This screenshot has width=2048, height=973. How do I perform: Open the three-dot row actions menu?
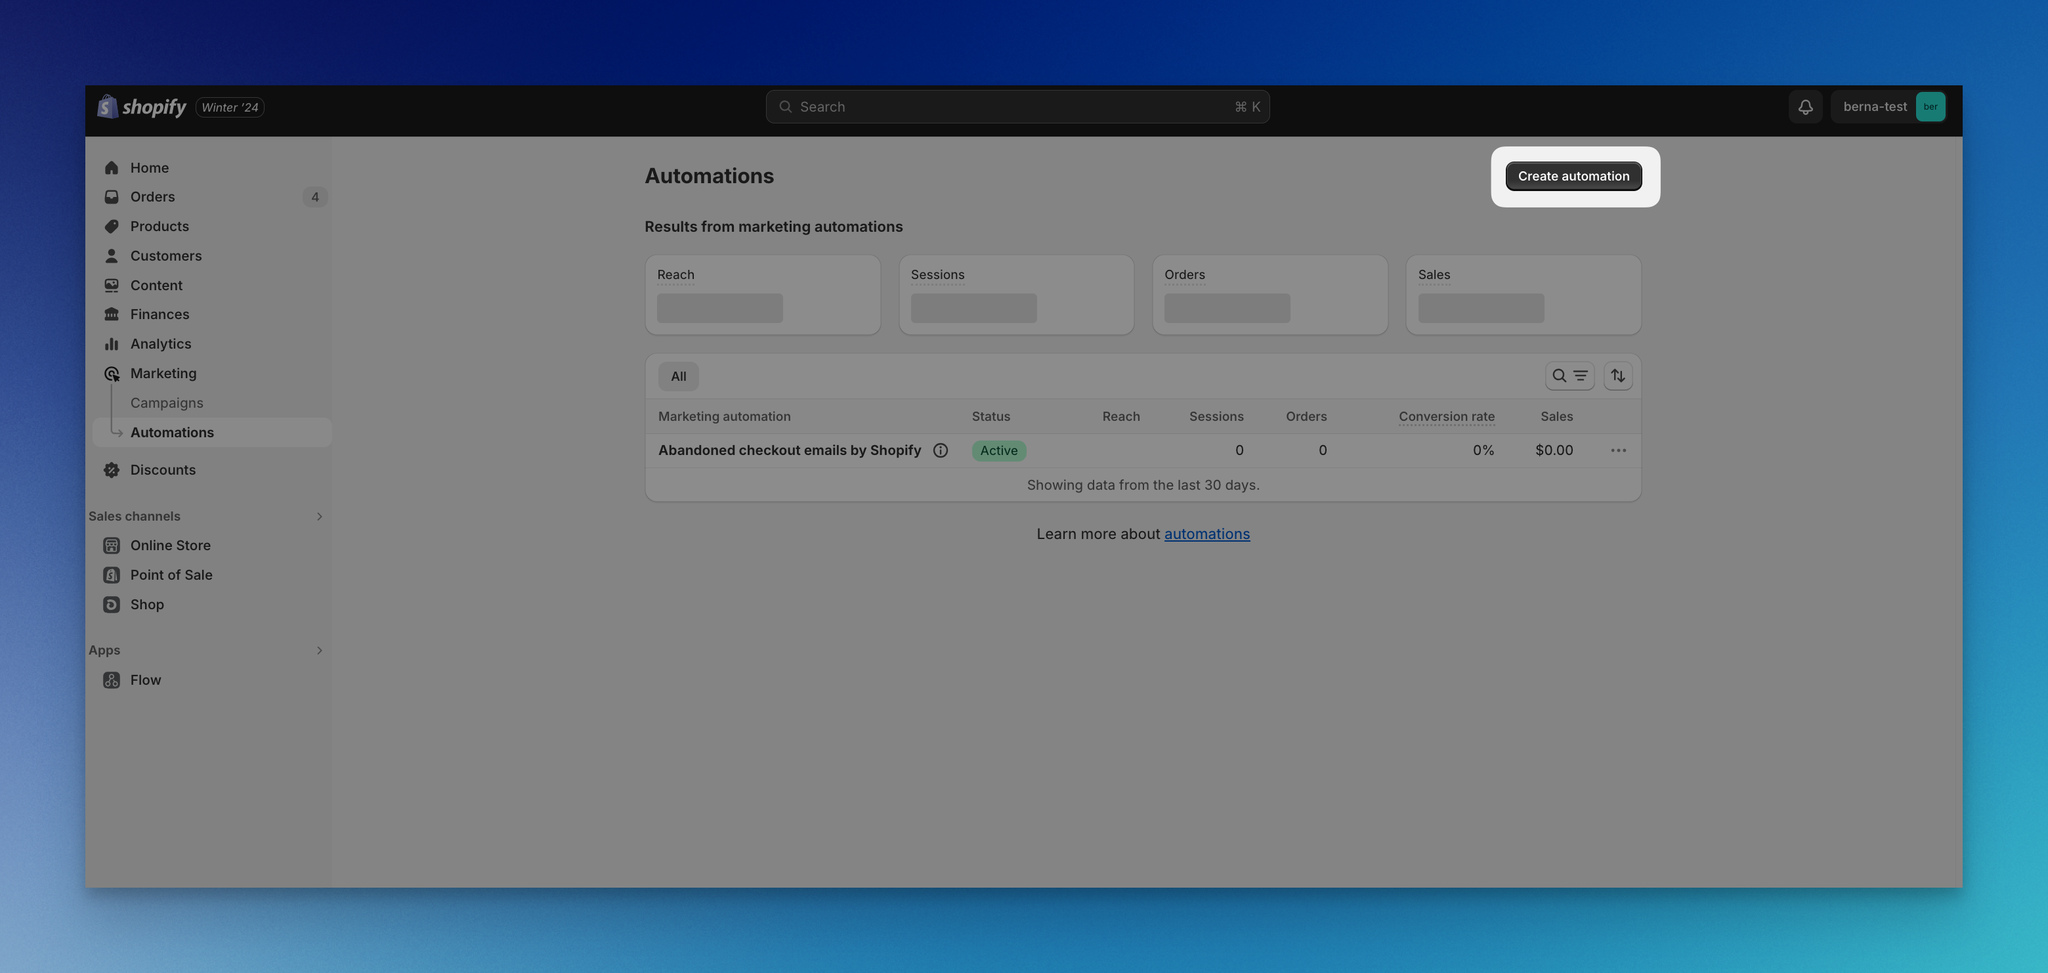(1618, 451)
